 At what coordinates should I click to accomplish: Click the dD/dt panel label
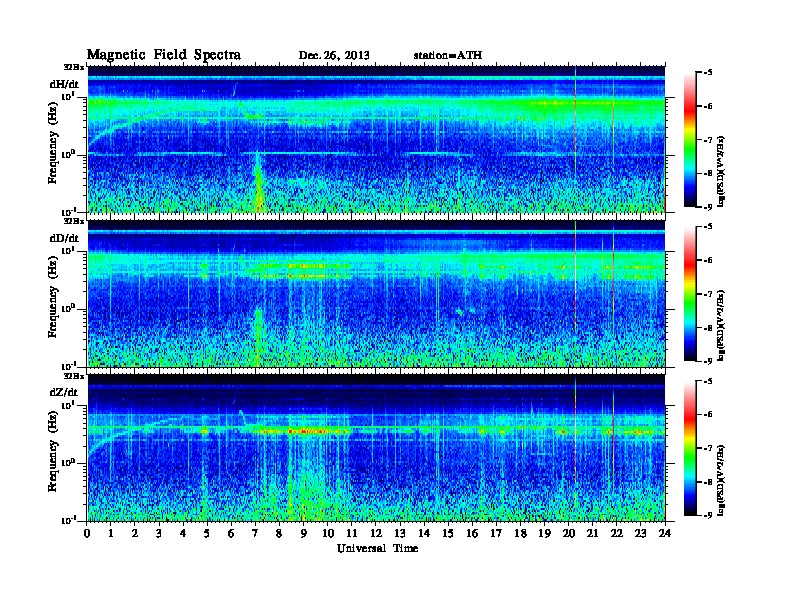(64, 238)
